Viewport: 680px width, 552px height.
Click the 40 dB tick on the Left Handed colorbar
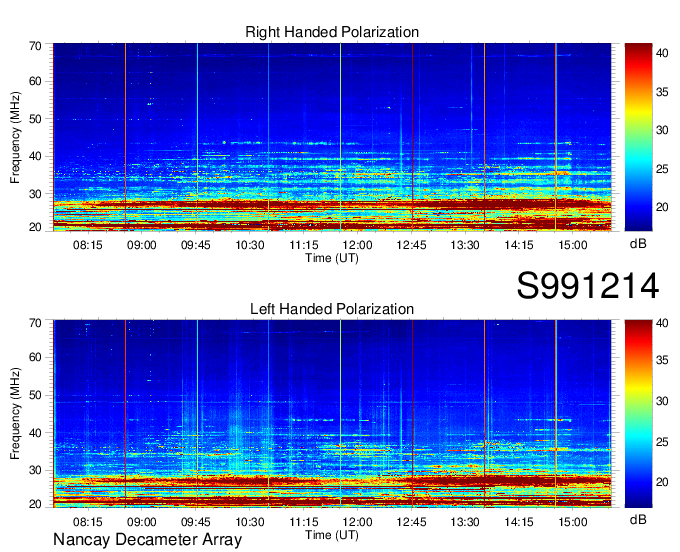tap(662, 323)
